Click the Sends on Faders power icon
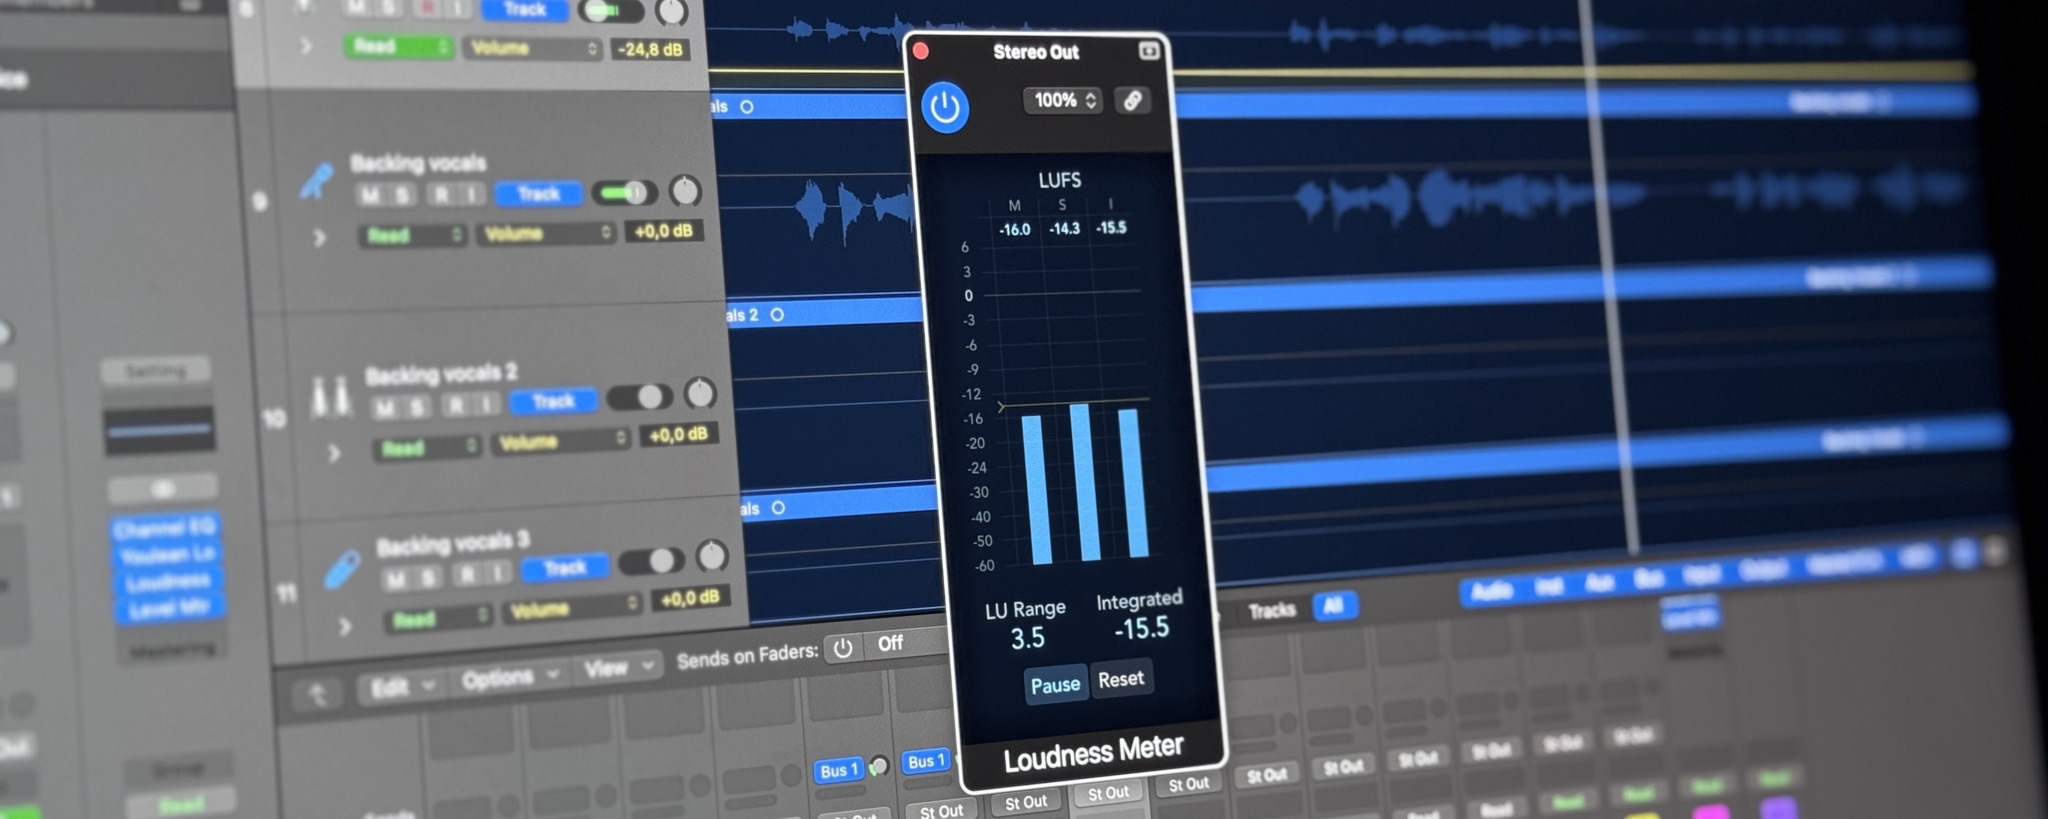This screenshot has height=819, width=2048. click(843, 648)
